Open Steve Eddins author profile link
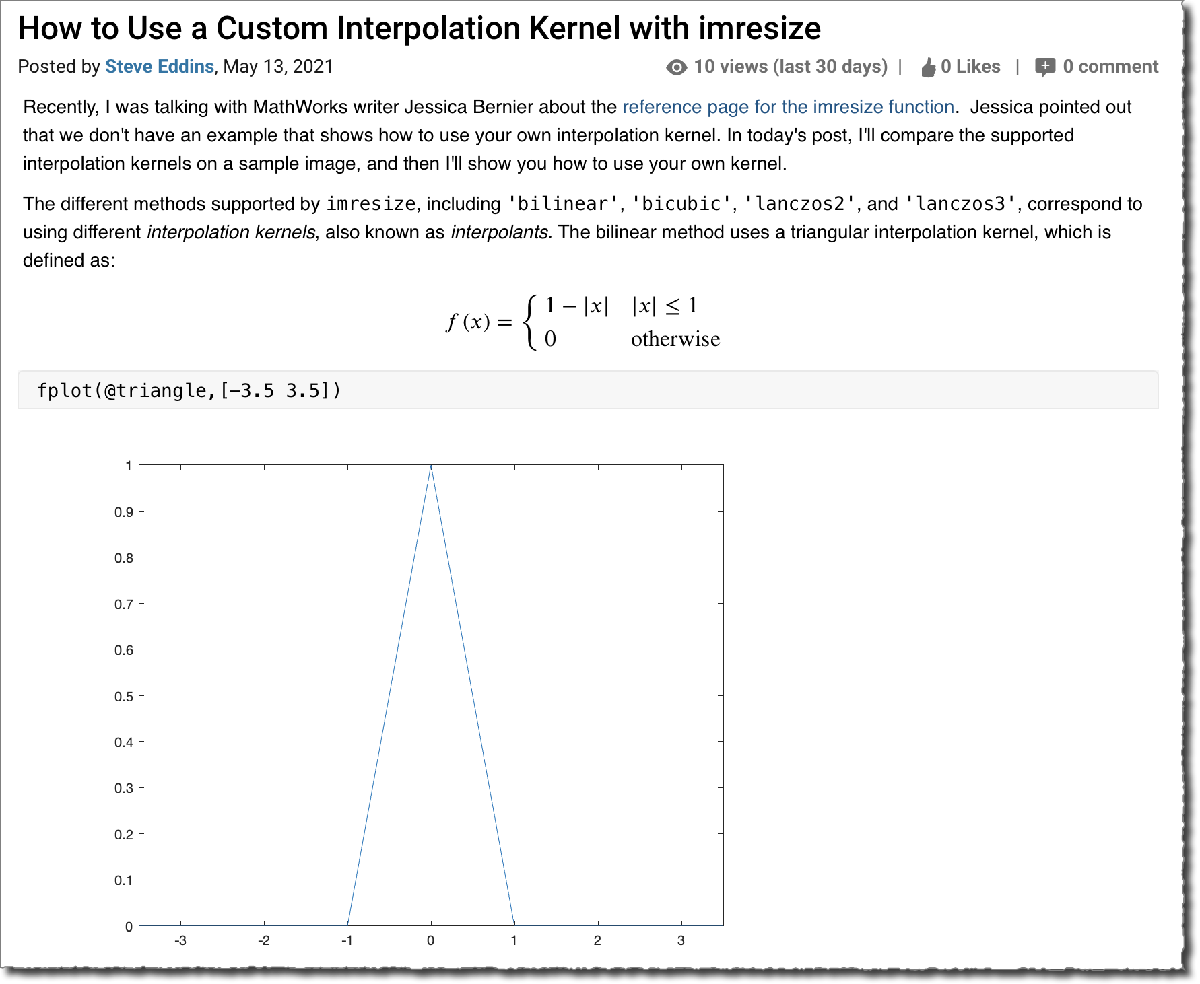1200x984 pixels. [x=159, y=67]
